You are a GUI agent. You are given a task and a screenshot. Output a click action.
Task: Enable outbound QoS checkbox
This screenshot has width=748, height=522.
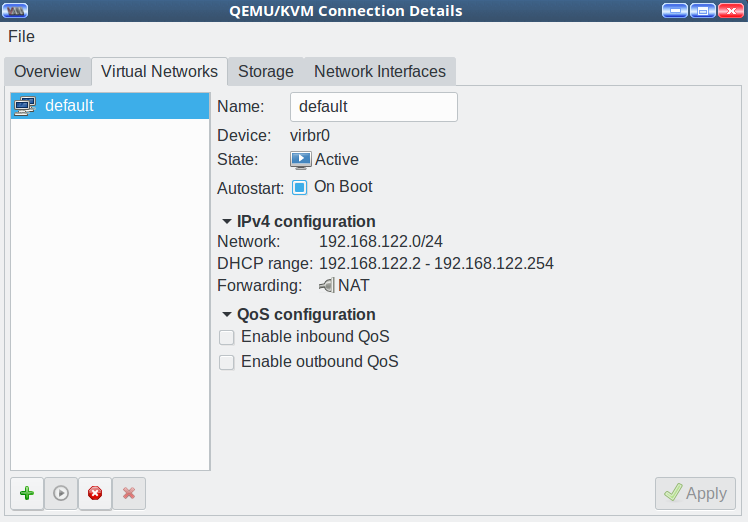pos(227,362)
